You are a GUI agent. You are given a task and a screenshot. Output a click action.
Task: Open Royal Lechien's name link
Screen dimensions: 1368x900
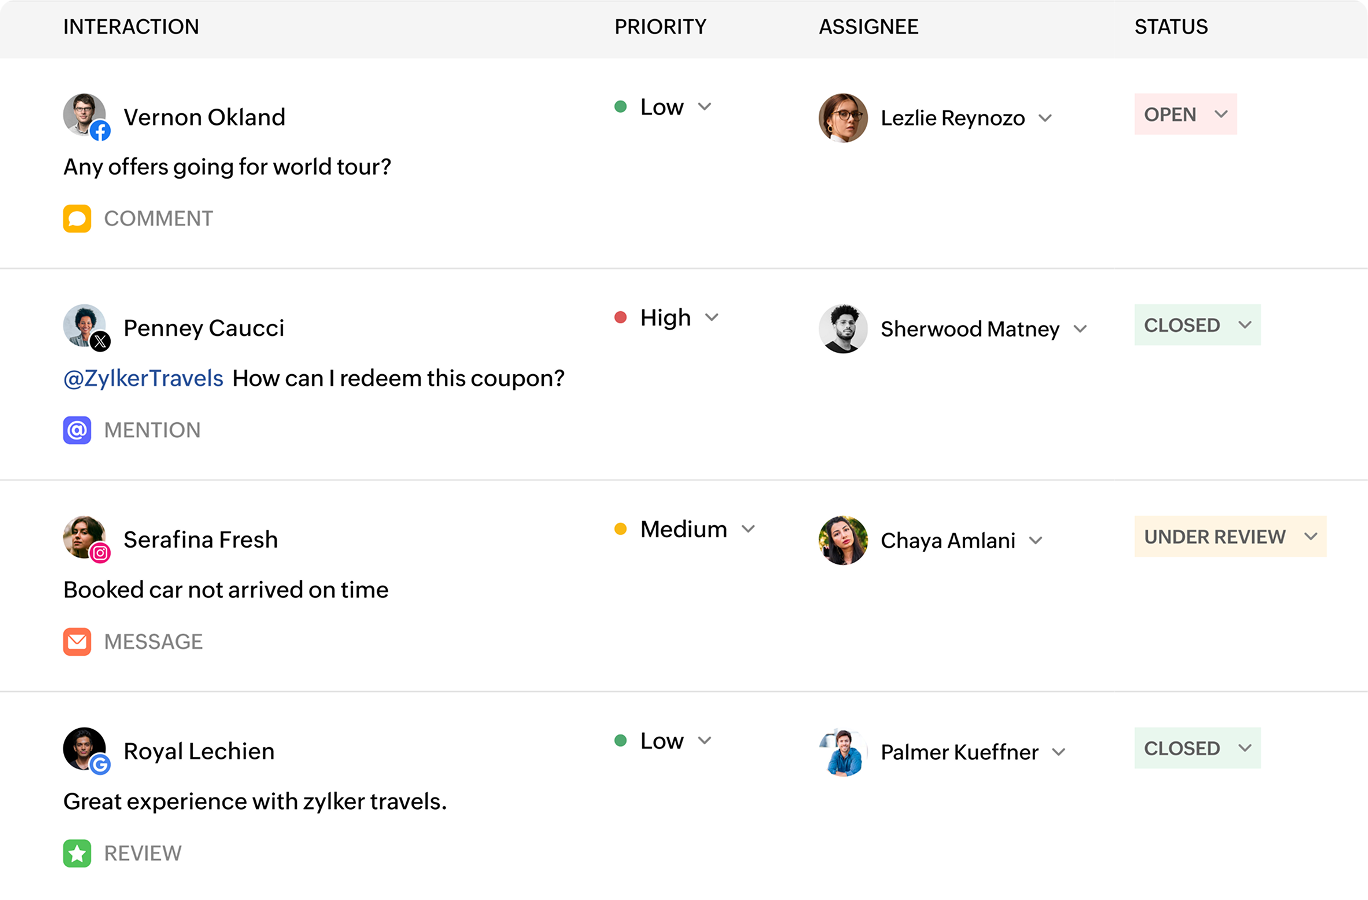click(x=198, y=751)
